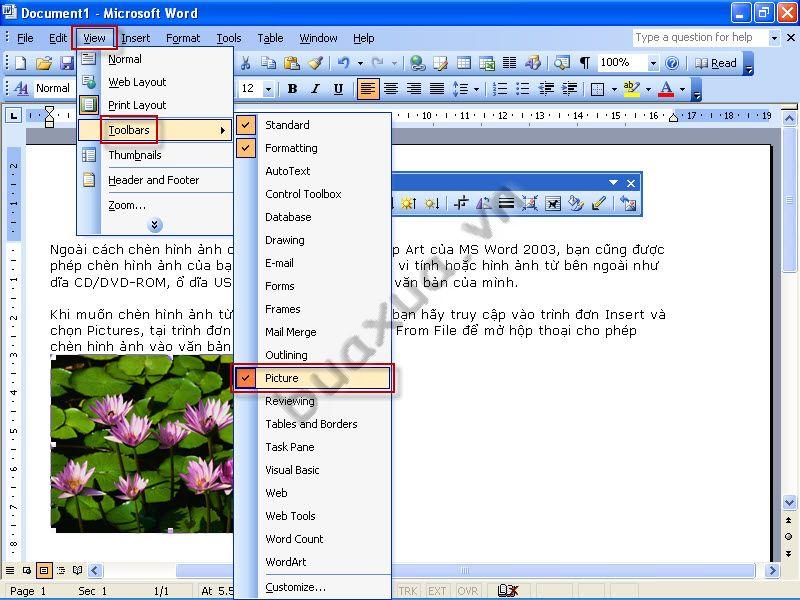Click the Insert Hyperlink globe icon
Image resolution: width=800 pixels, height=600 pixels.
[x=417, y=63]
